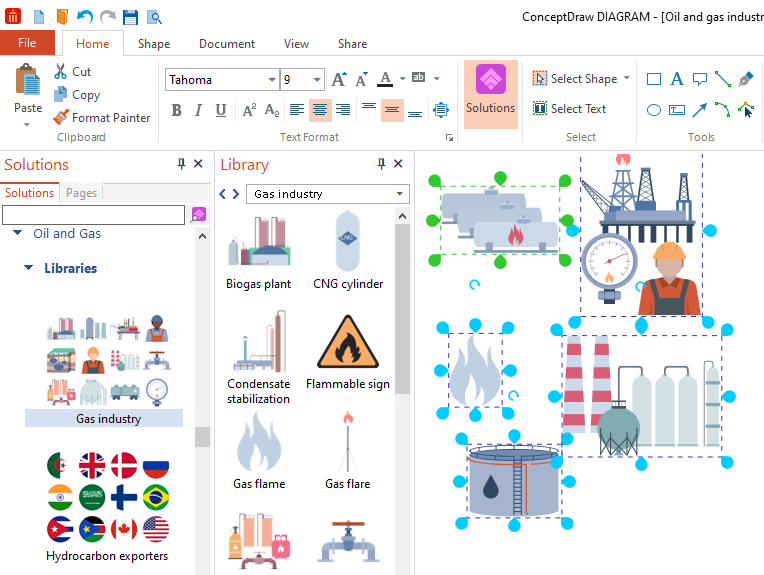The image size is (764, 575).
Task: Go to next library with right chevron
Action: point(236,194)
